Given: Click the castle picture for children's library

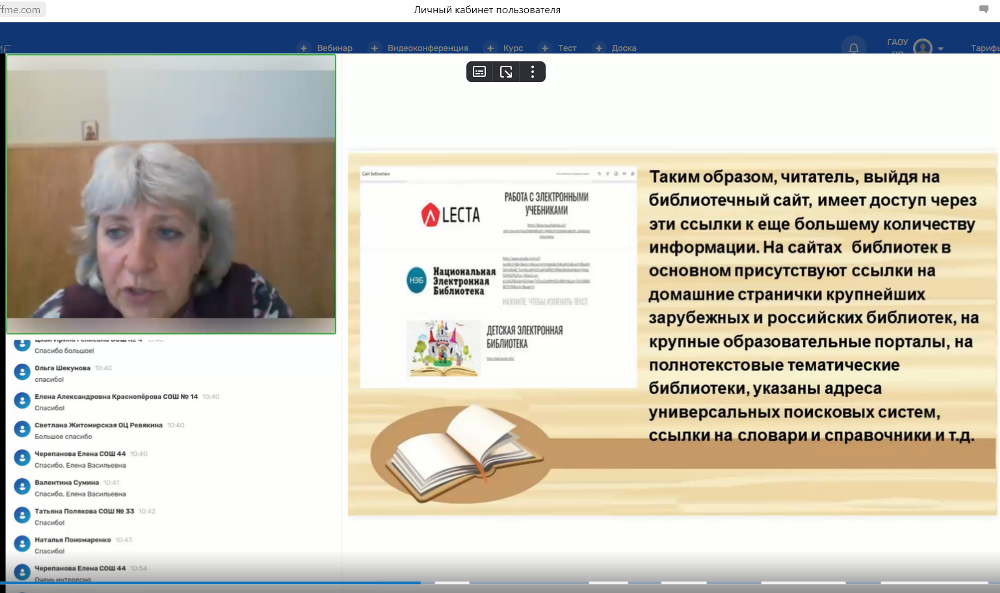Looking at the screenshot, I should (443, 348).
